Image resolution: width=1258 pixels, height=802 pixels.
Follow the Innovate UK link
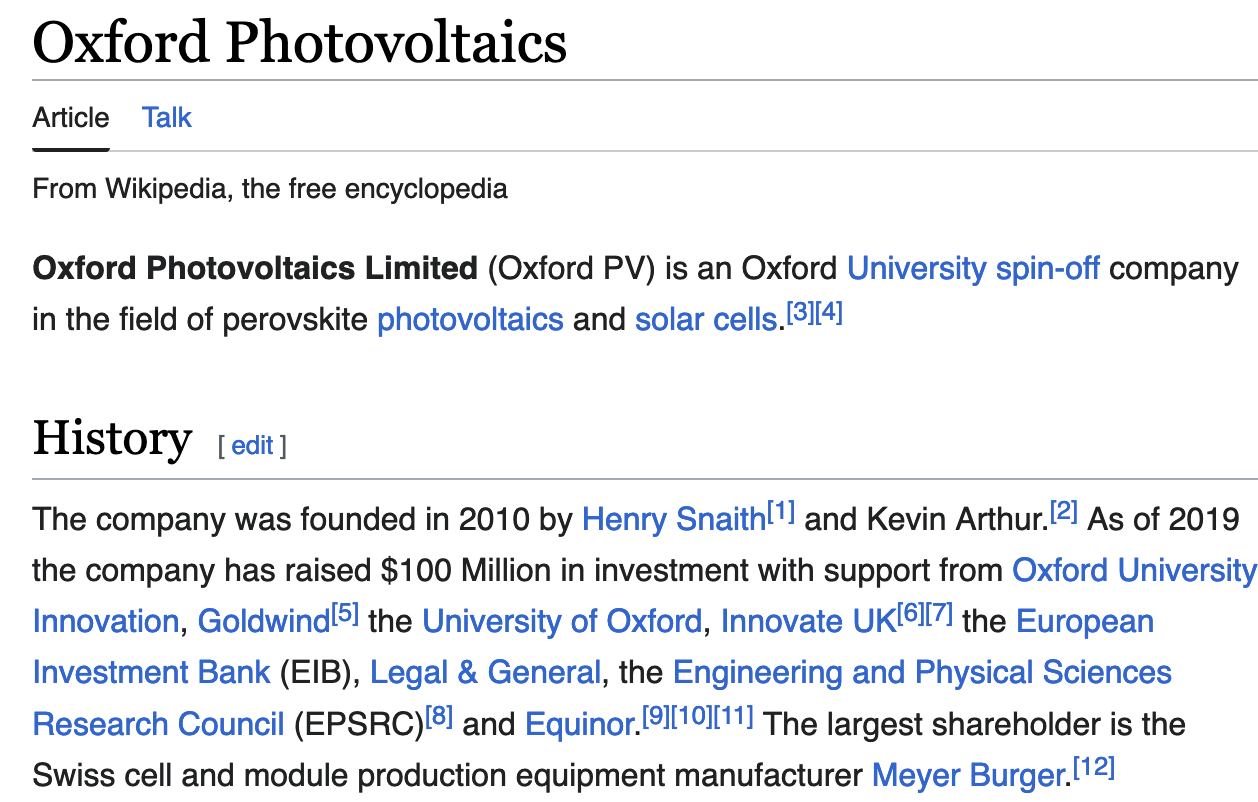point(808,621)
